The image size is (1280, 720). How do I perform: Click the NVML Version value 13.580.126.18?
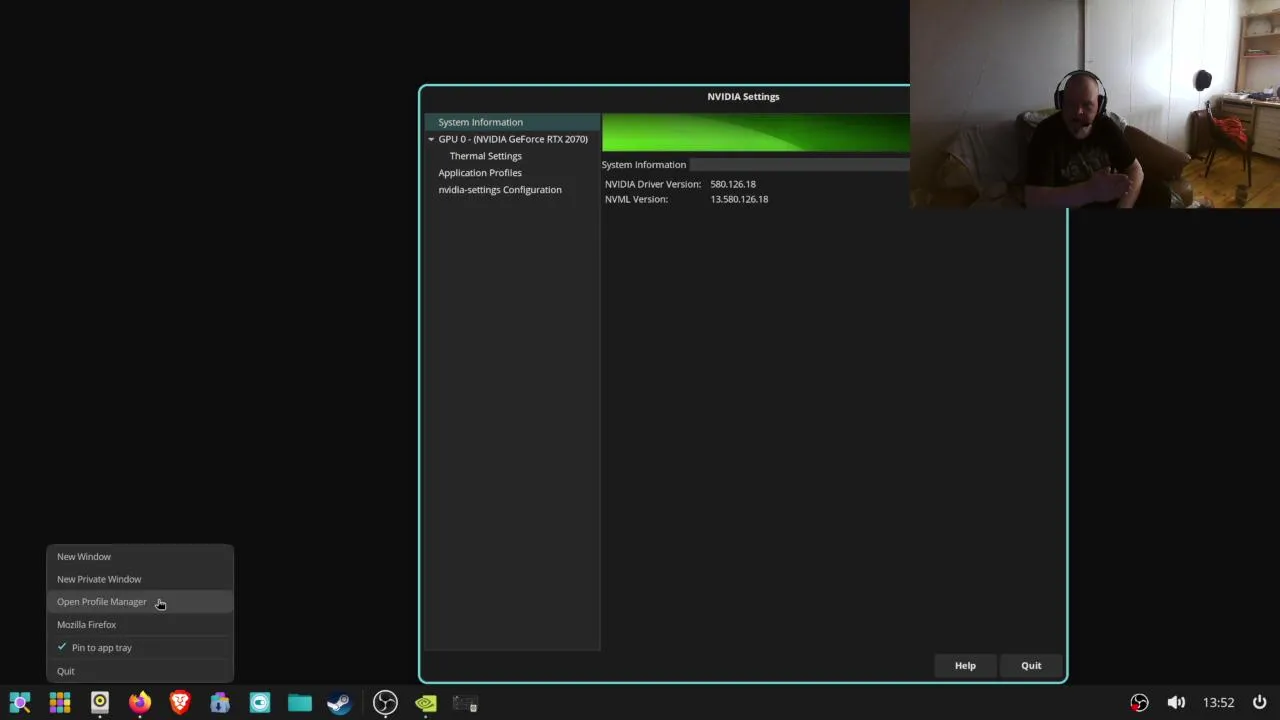click(x=739, y=199)
